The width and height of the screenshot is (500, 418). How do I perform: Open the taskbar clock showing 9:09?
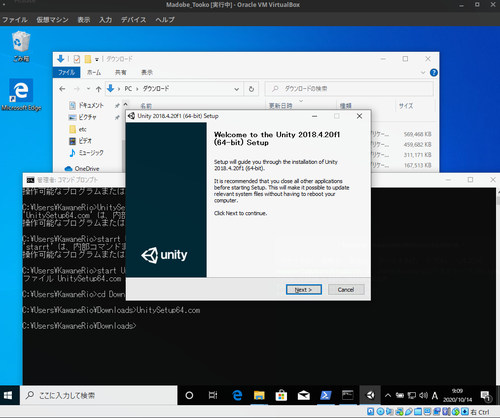pyautogui.click(x=457, y=395)
